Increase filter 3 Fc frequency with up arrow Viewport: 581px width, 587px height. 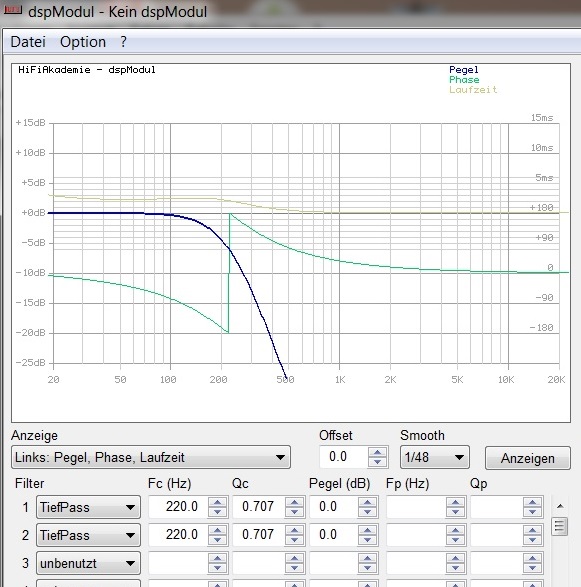217,558
